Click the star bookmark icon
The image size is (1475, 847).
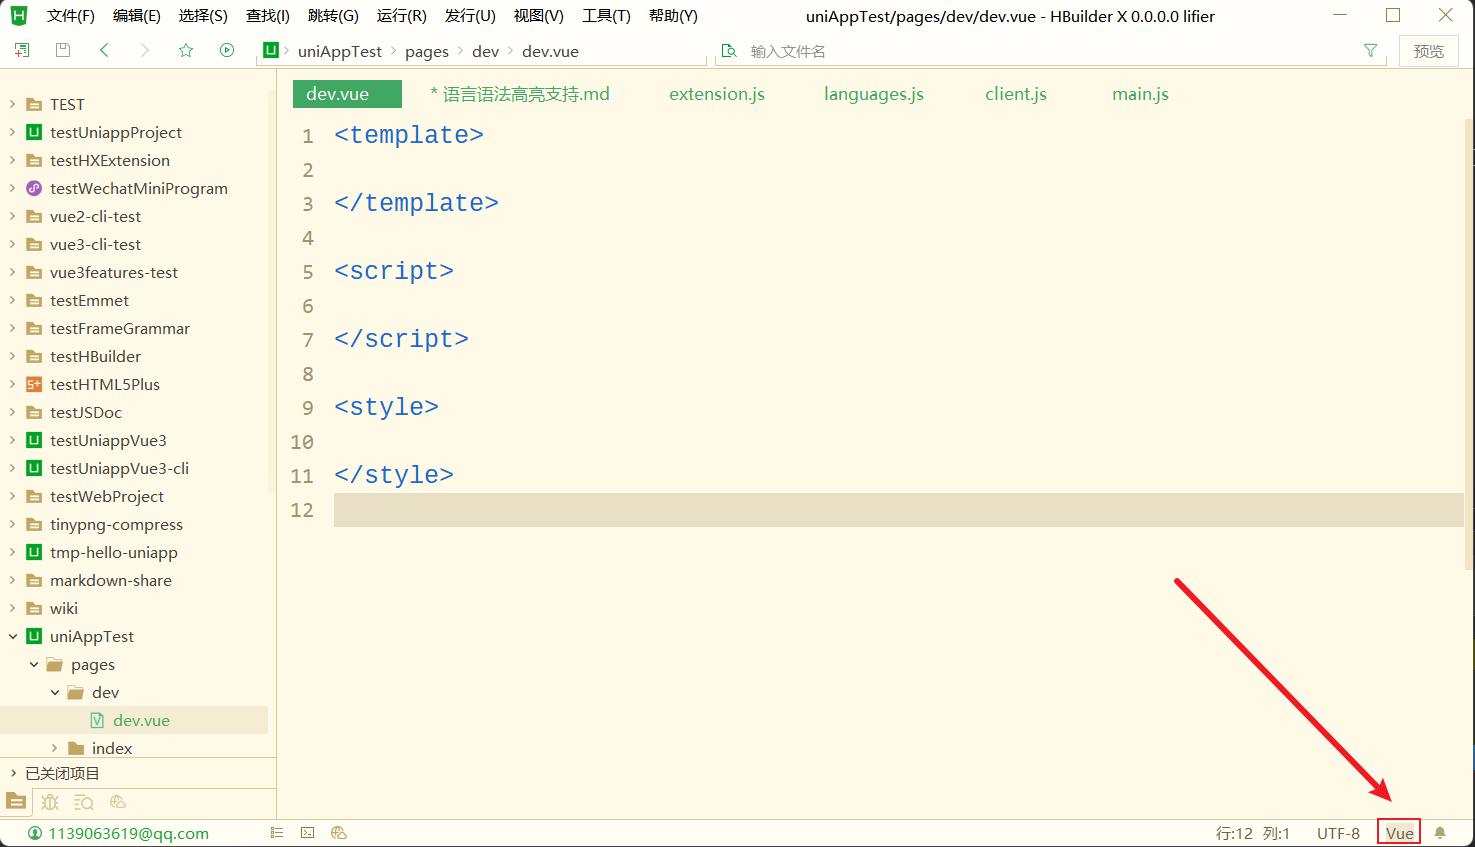(x=186, y=50)
